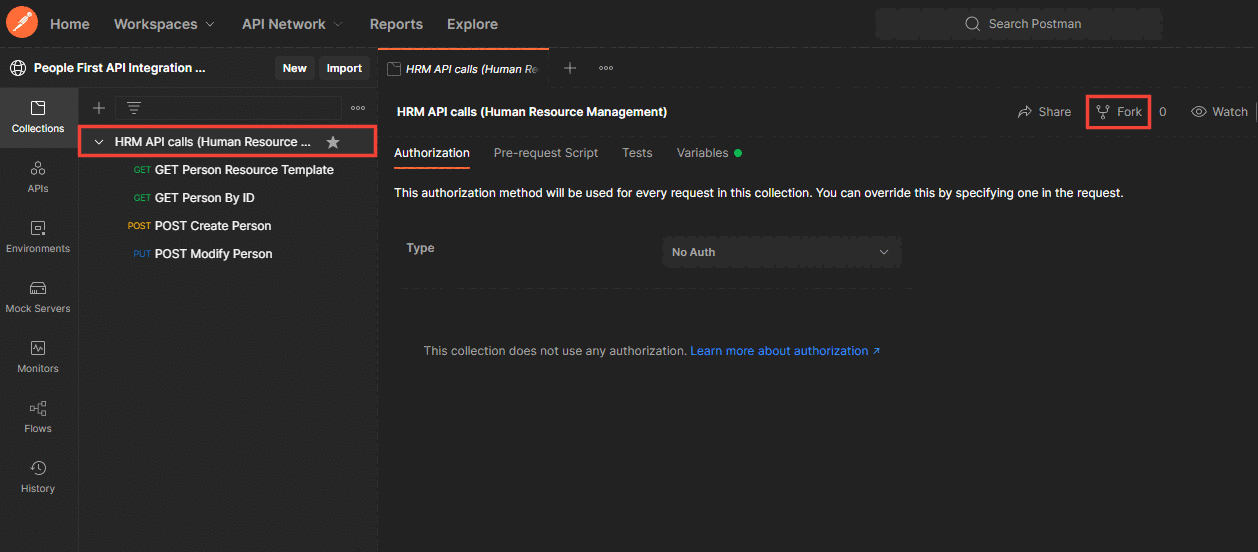Select Collections in the sidebar
Image resolution: width=1258 pixels, height=552 pixels.
(x=38, y=117)
